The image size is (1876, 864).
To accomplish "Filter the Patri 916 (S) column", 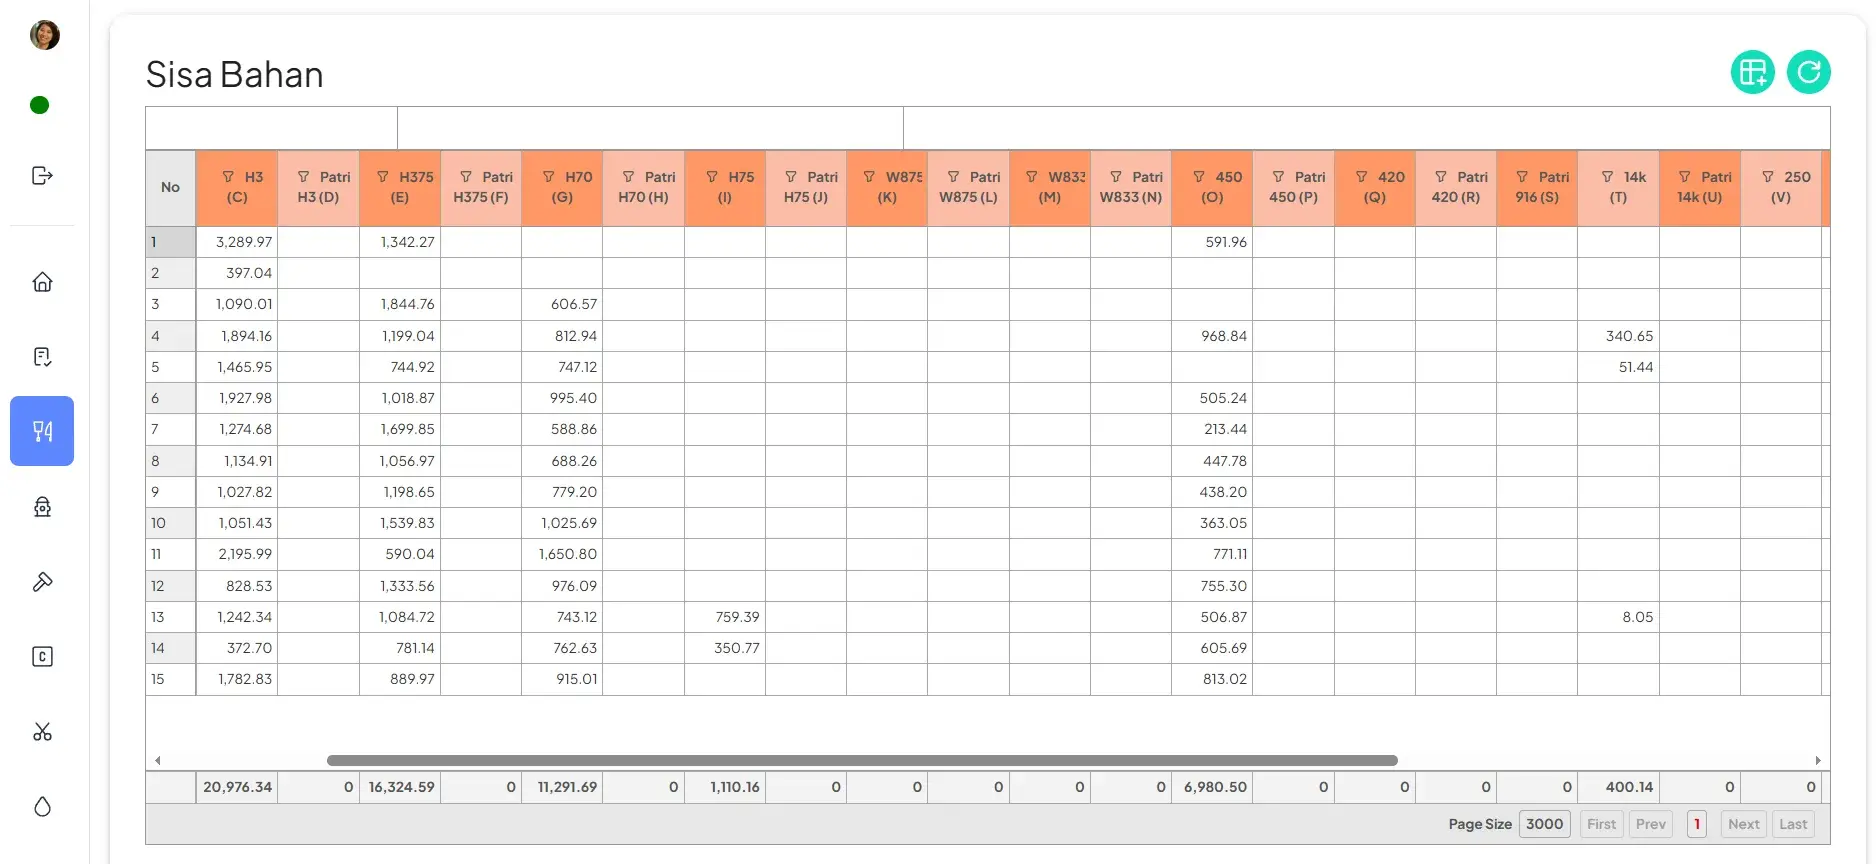I will 1522,177.
